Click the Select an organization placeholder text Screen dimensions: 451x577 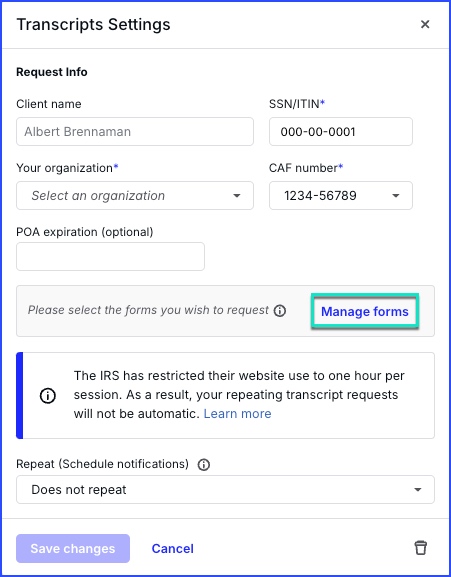click(x=98, y=196)
